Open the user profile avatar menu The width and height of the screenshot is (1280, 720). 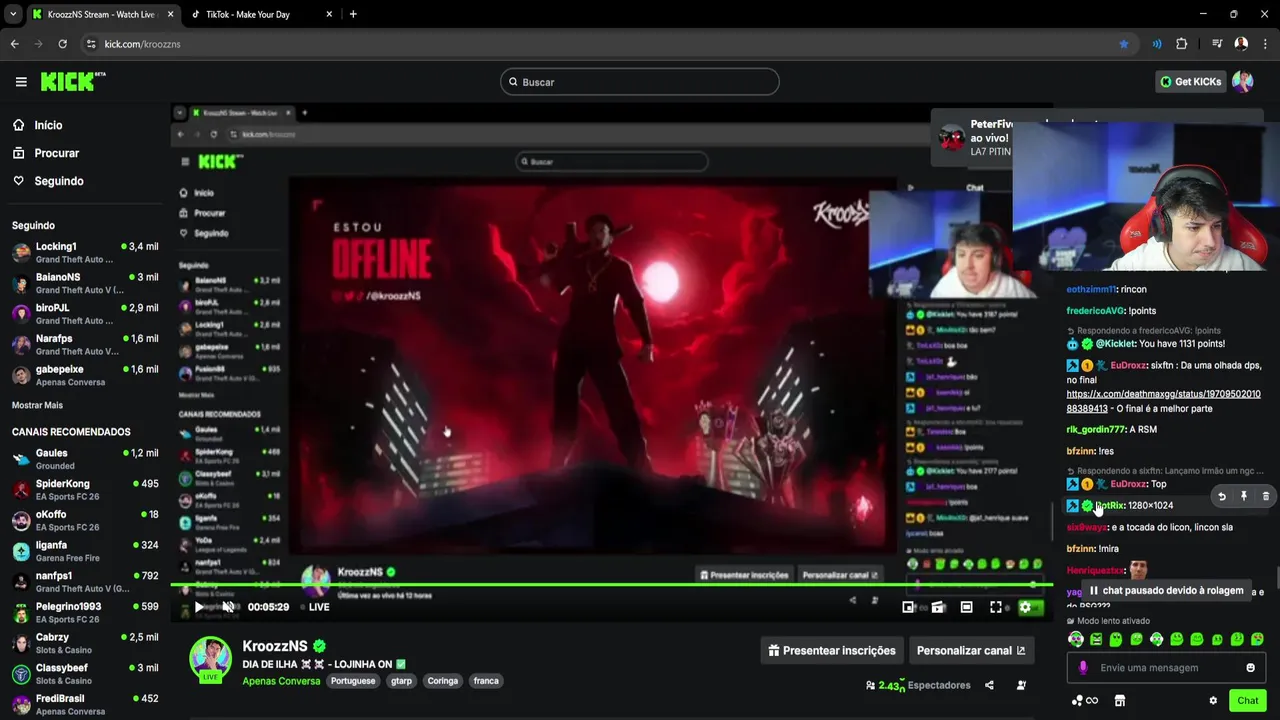click(1243, 82)
